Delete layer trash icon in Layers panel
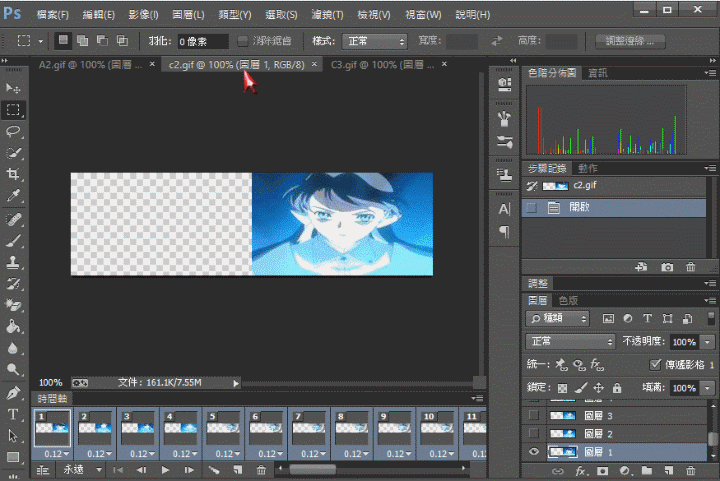 pos(691,470)
